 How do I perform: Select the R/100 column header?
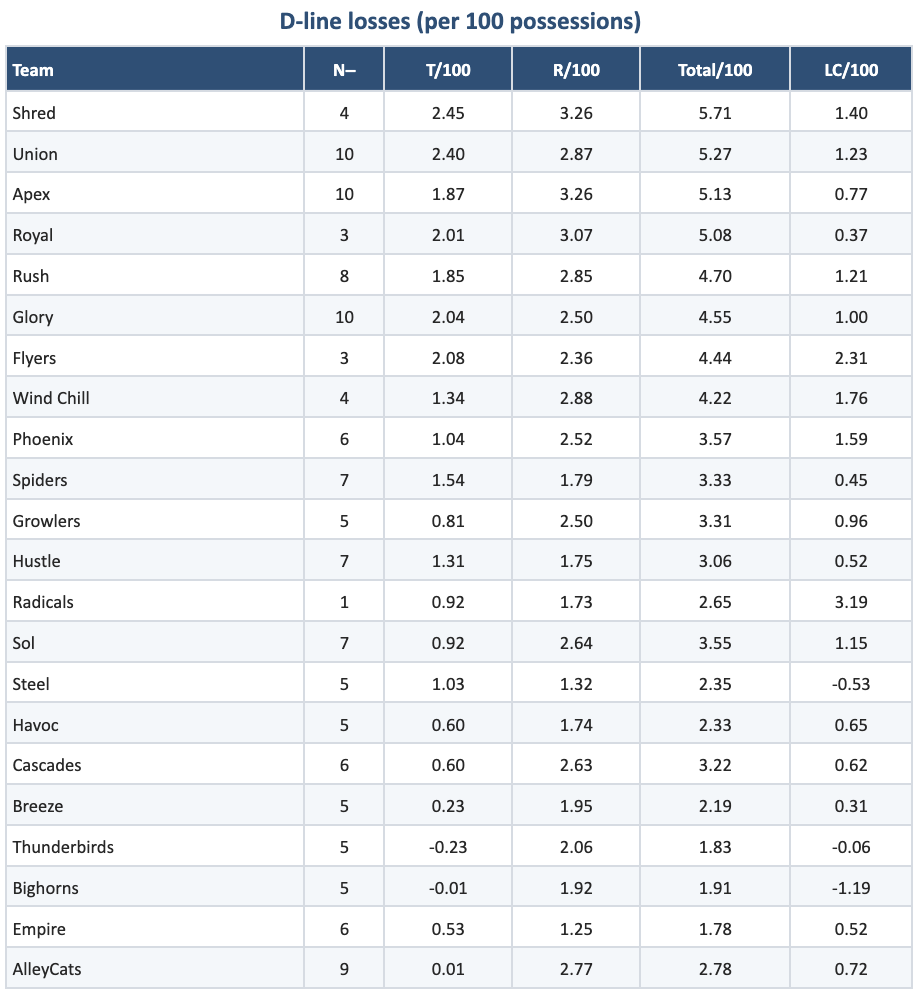pyautogui.click(x=576, y=70)
